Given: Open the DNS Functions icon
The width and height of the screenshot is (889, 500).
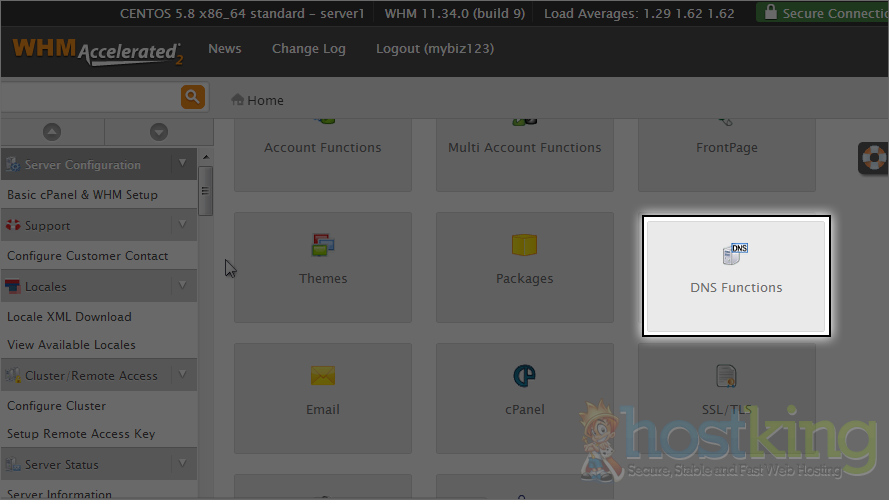Looking at the screenshot, I should tap(736, 254).
